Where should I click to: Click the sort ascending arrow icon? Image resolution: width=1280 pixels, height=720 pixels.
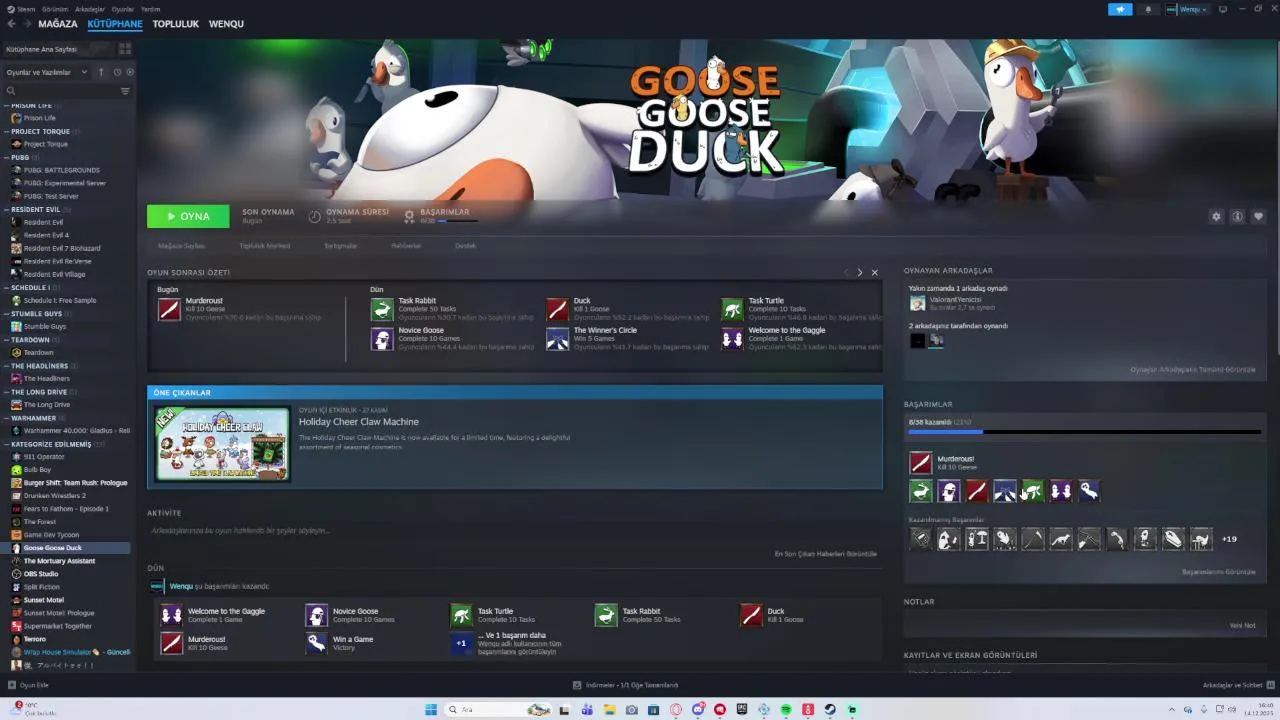[101, 72]
